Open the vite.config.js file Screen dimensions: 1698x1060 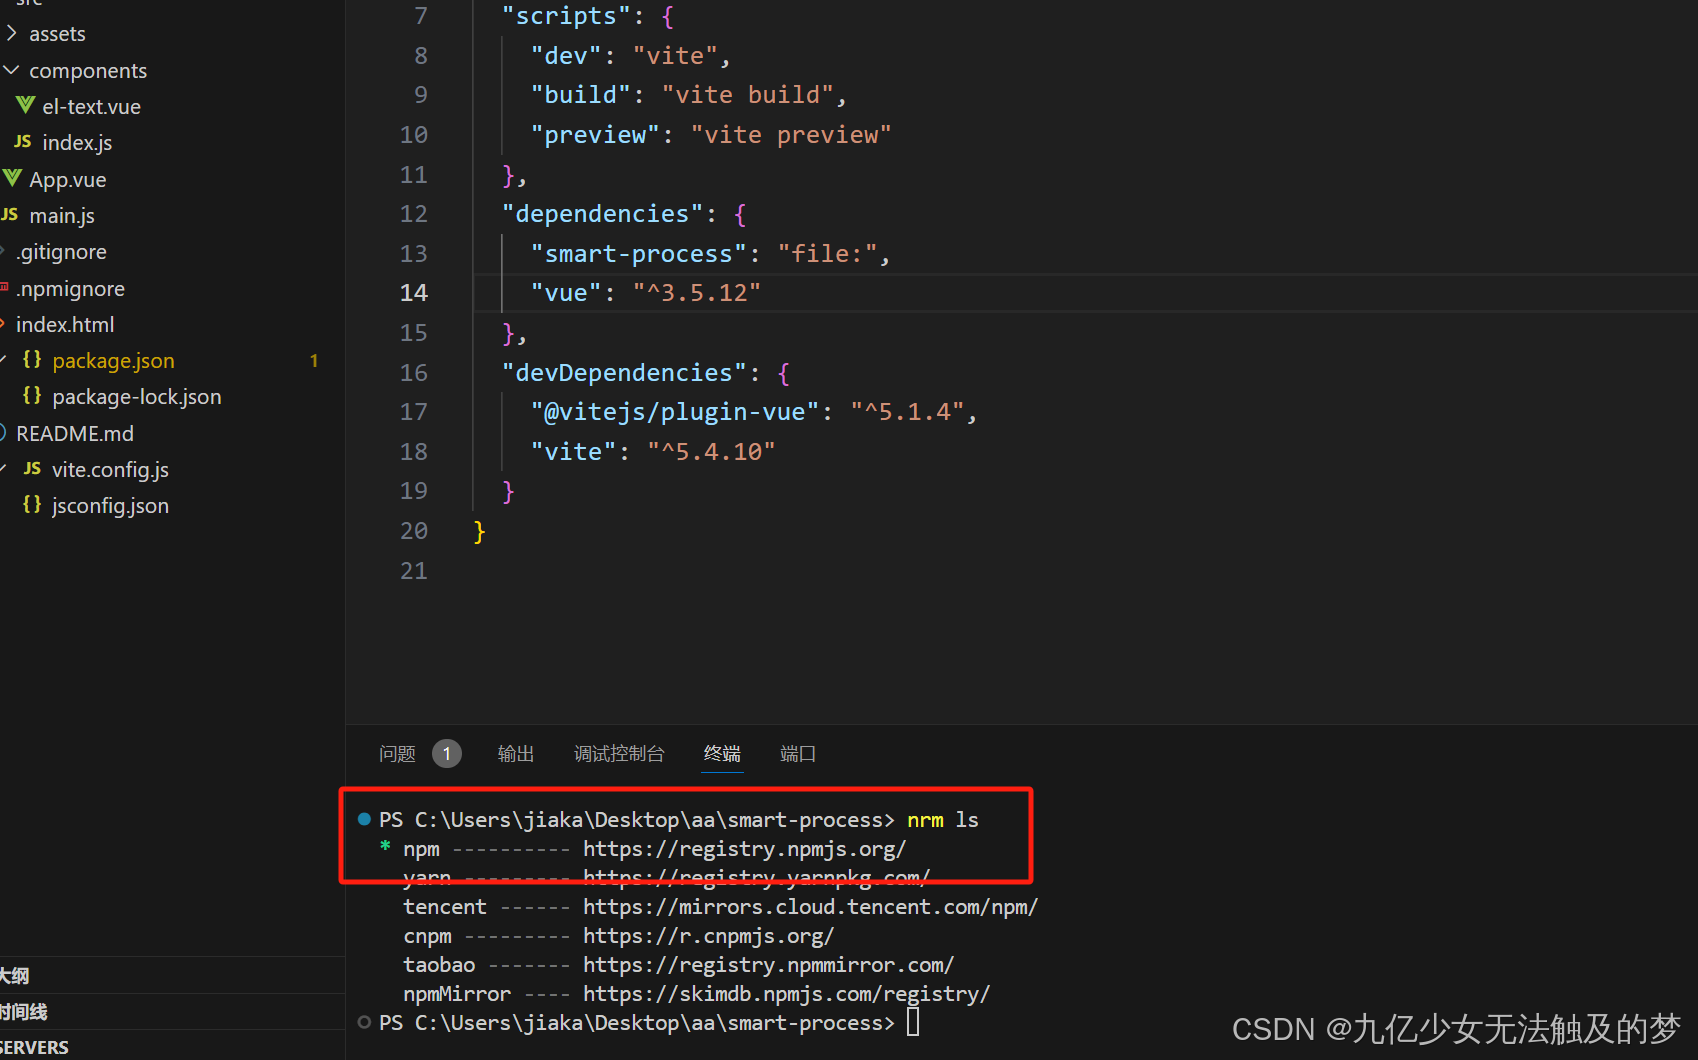tap(110, 470)
